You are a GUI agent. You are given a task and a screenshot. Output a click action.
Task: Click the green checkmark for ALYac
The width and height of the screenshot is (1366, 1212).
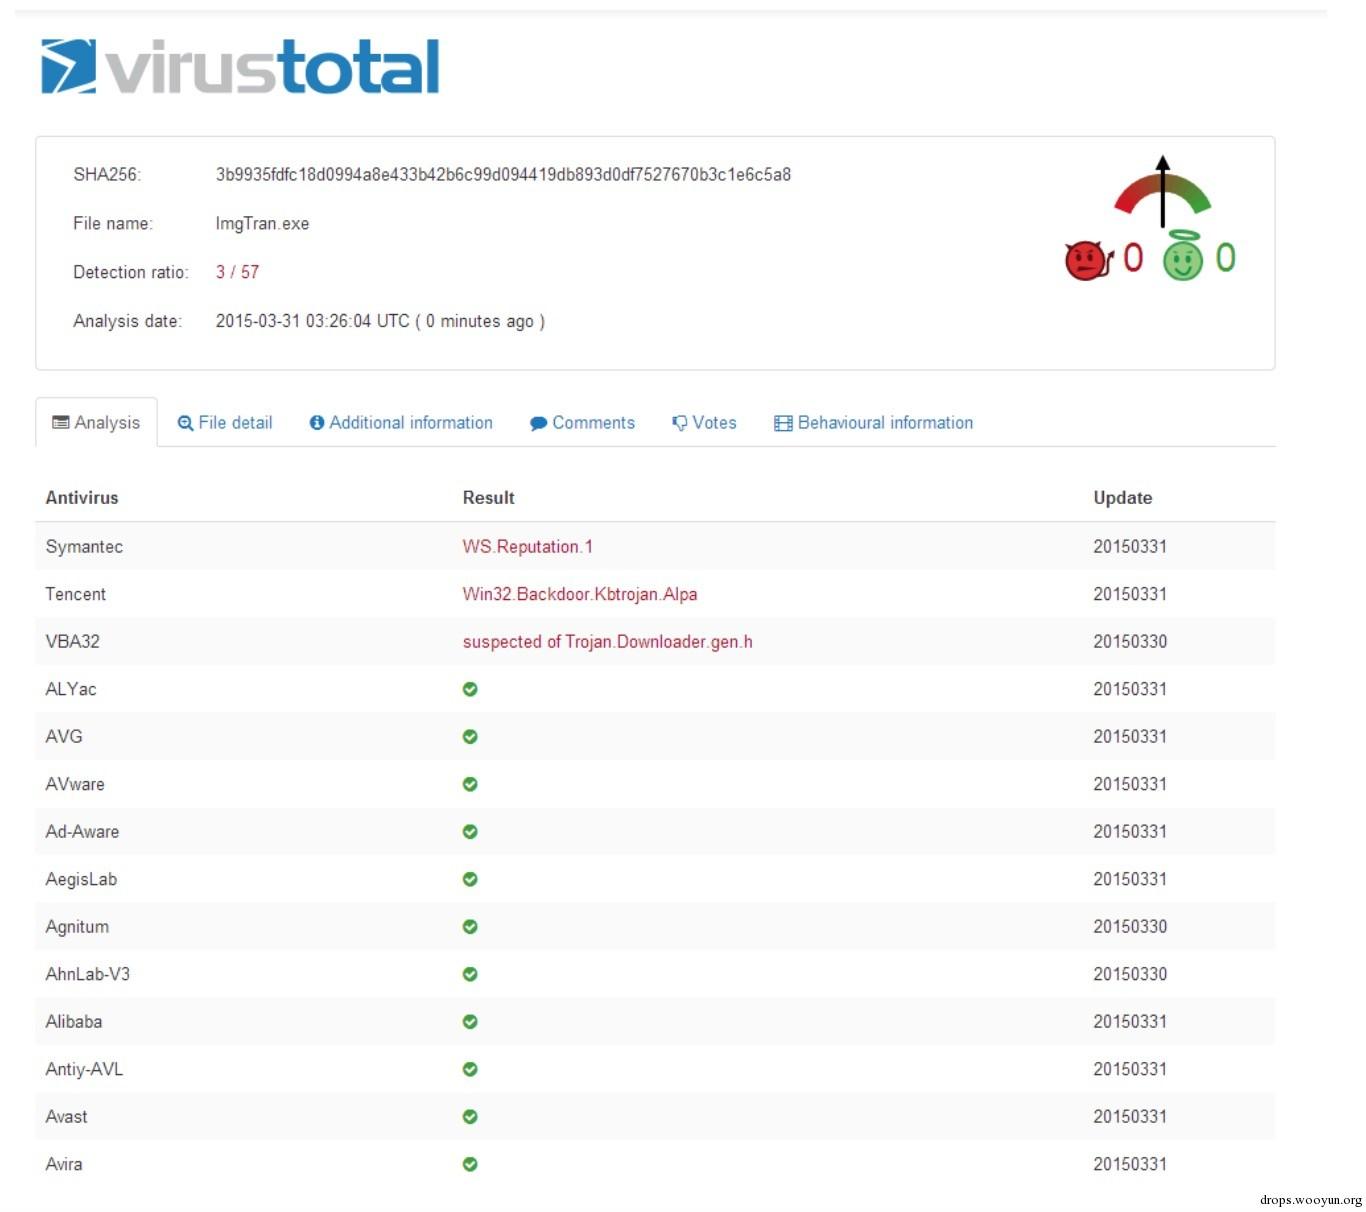(x=470, y=689)
